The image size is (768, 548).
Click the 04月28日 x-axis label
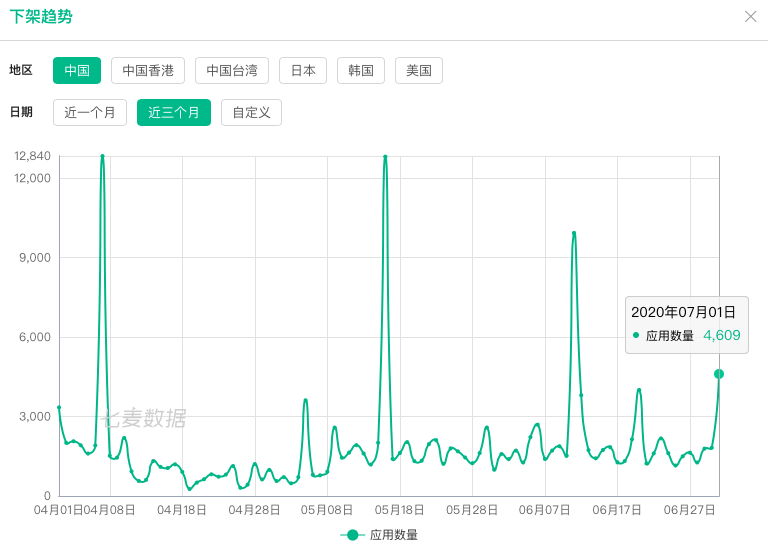coord(254,510)
